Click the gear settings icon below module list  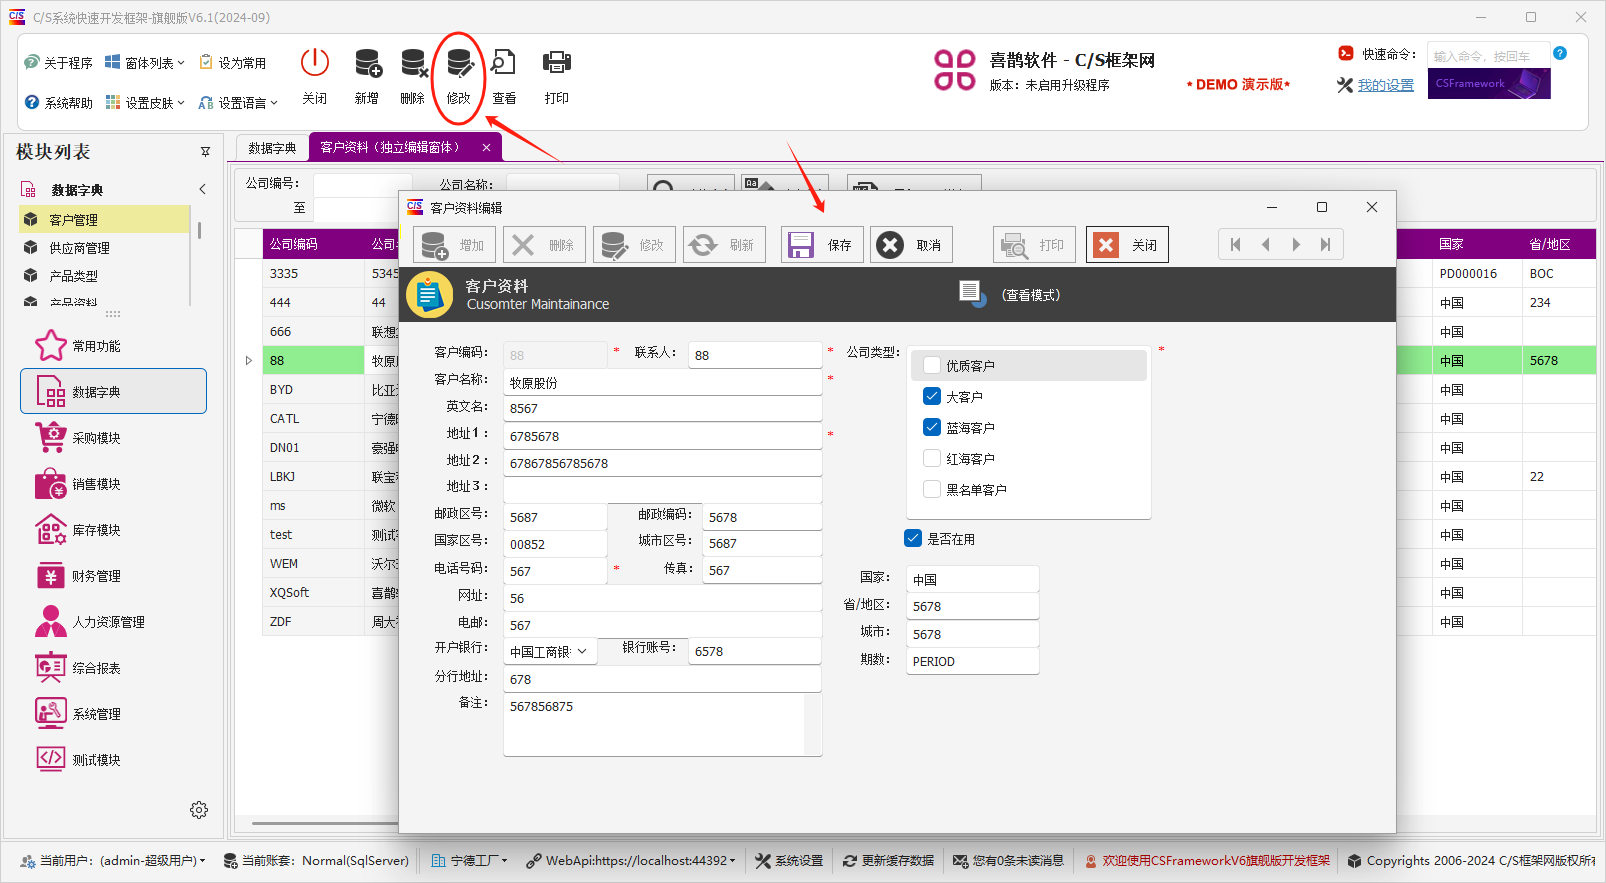199,810
